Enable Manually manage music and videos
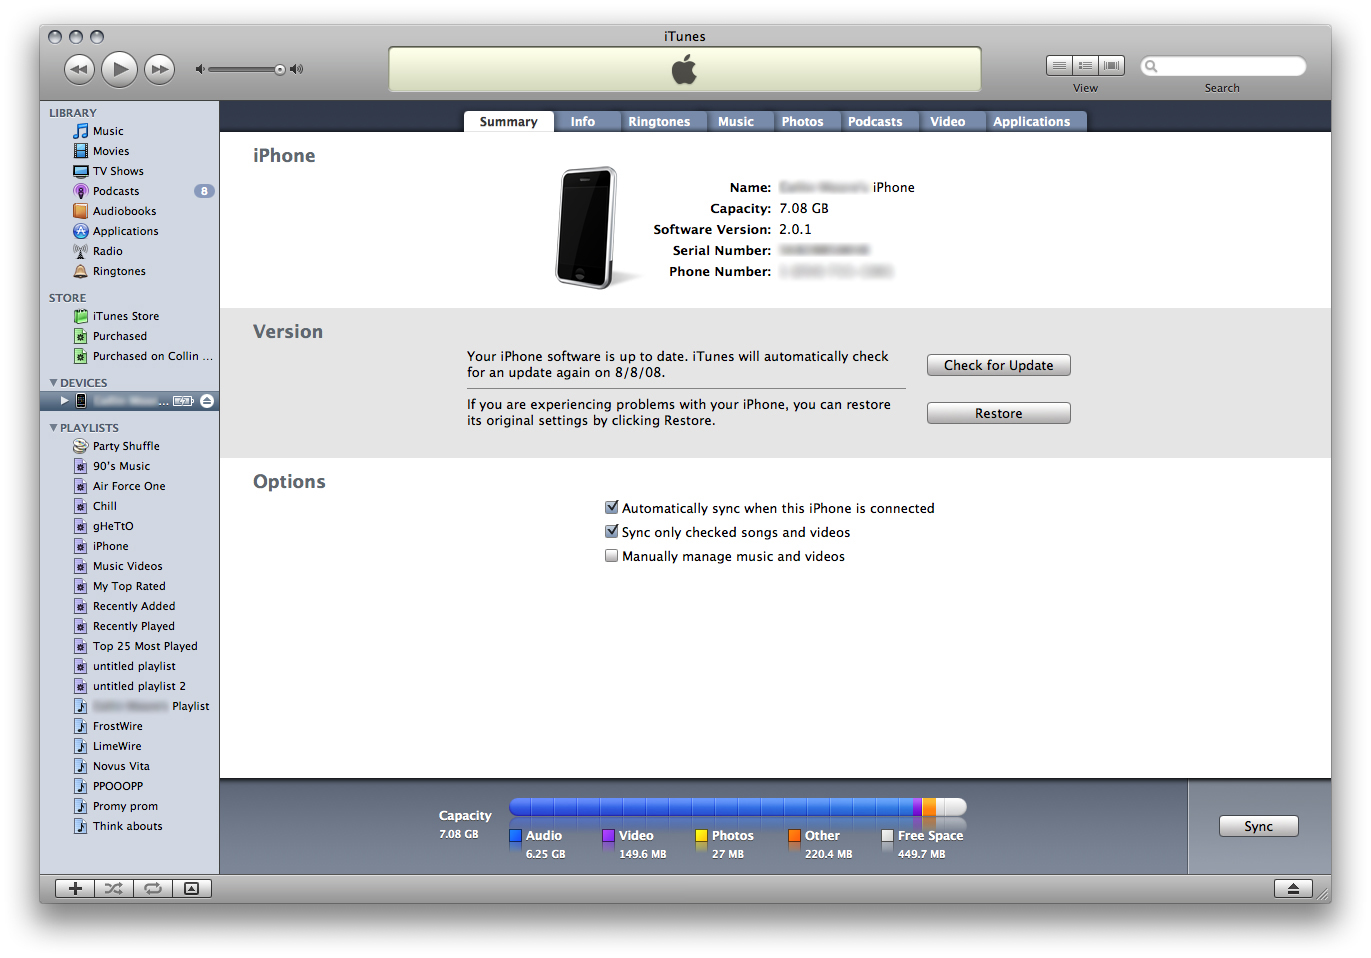1371x958 pixels. click(x=612, y=555)
